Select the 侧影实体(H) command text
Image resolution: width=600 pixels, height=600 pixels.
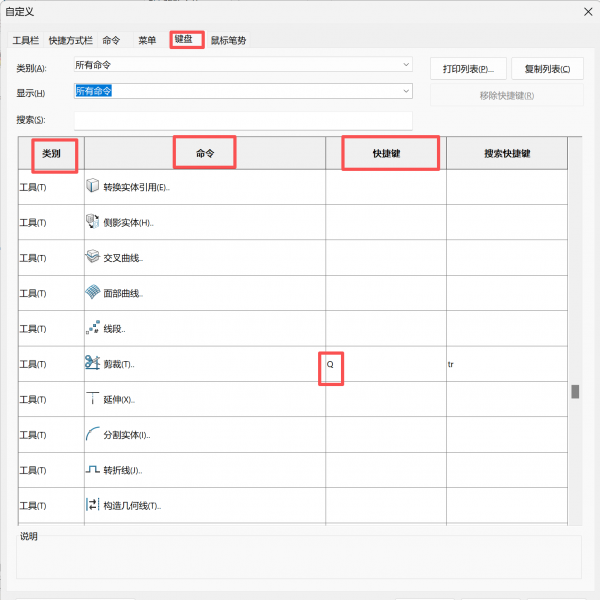point(128,223)
